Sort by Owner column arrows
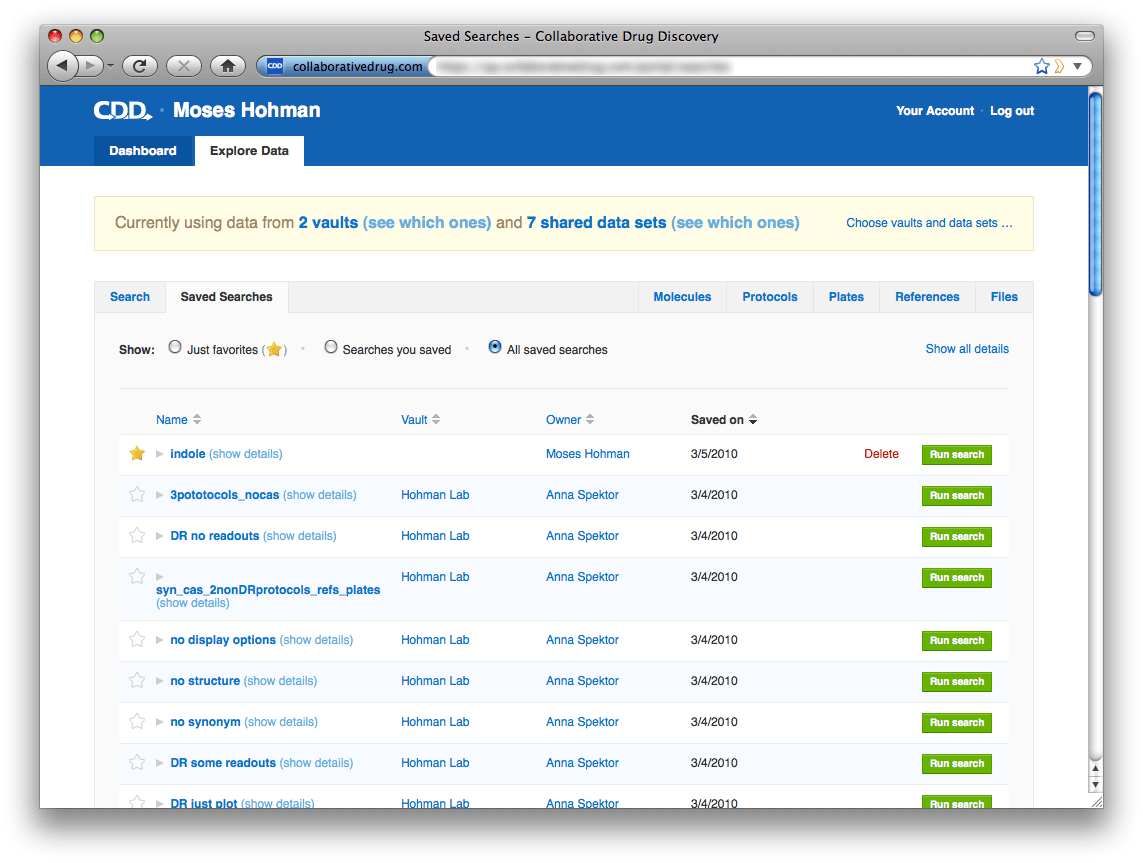This screenshot has width=1143, height=863. click(x=590, y=419)
